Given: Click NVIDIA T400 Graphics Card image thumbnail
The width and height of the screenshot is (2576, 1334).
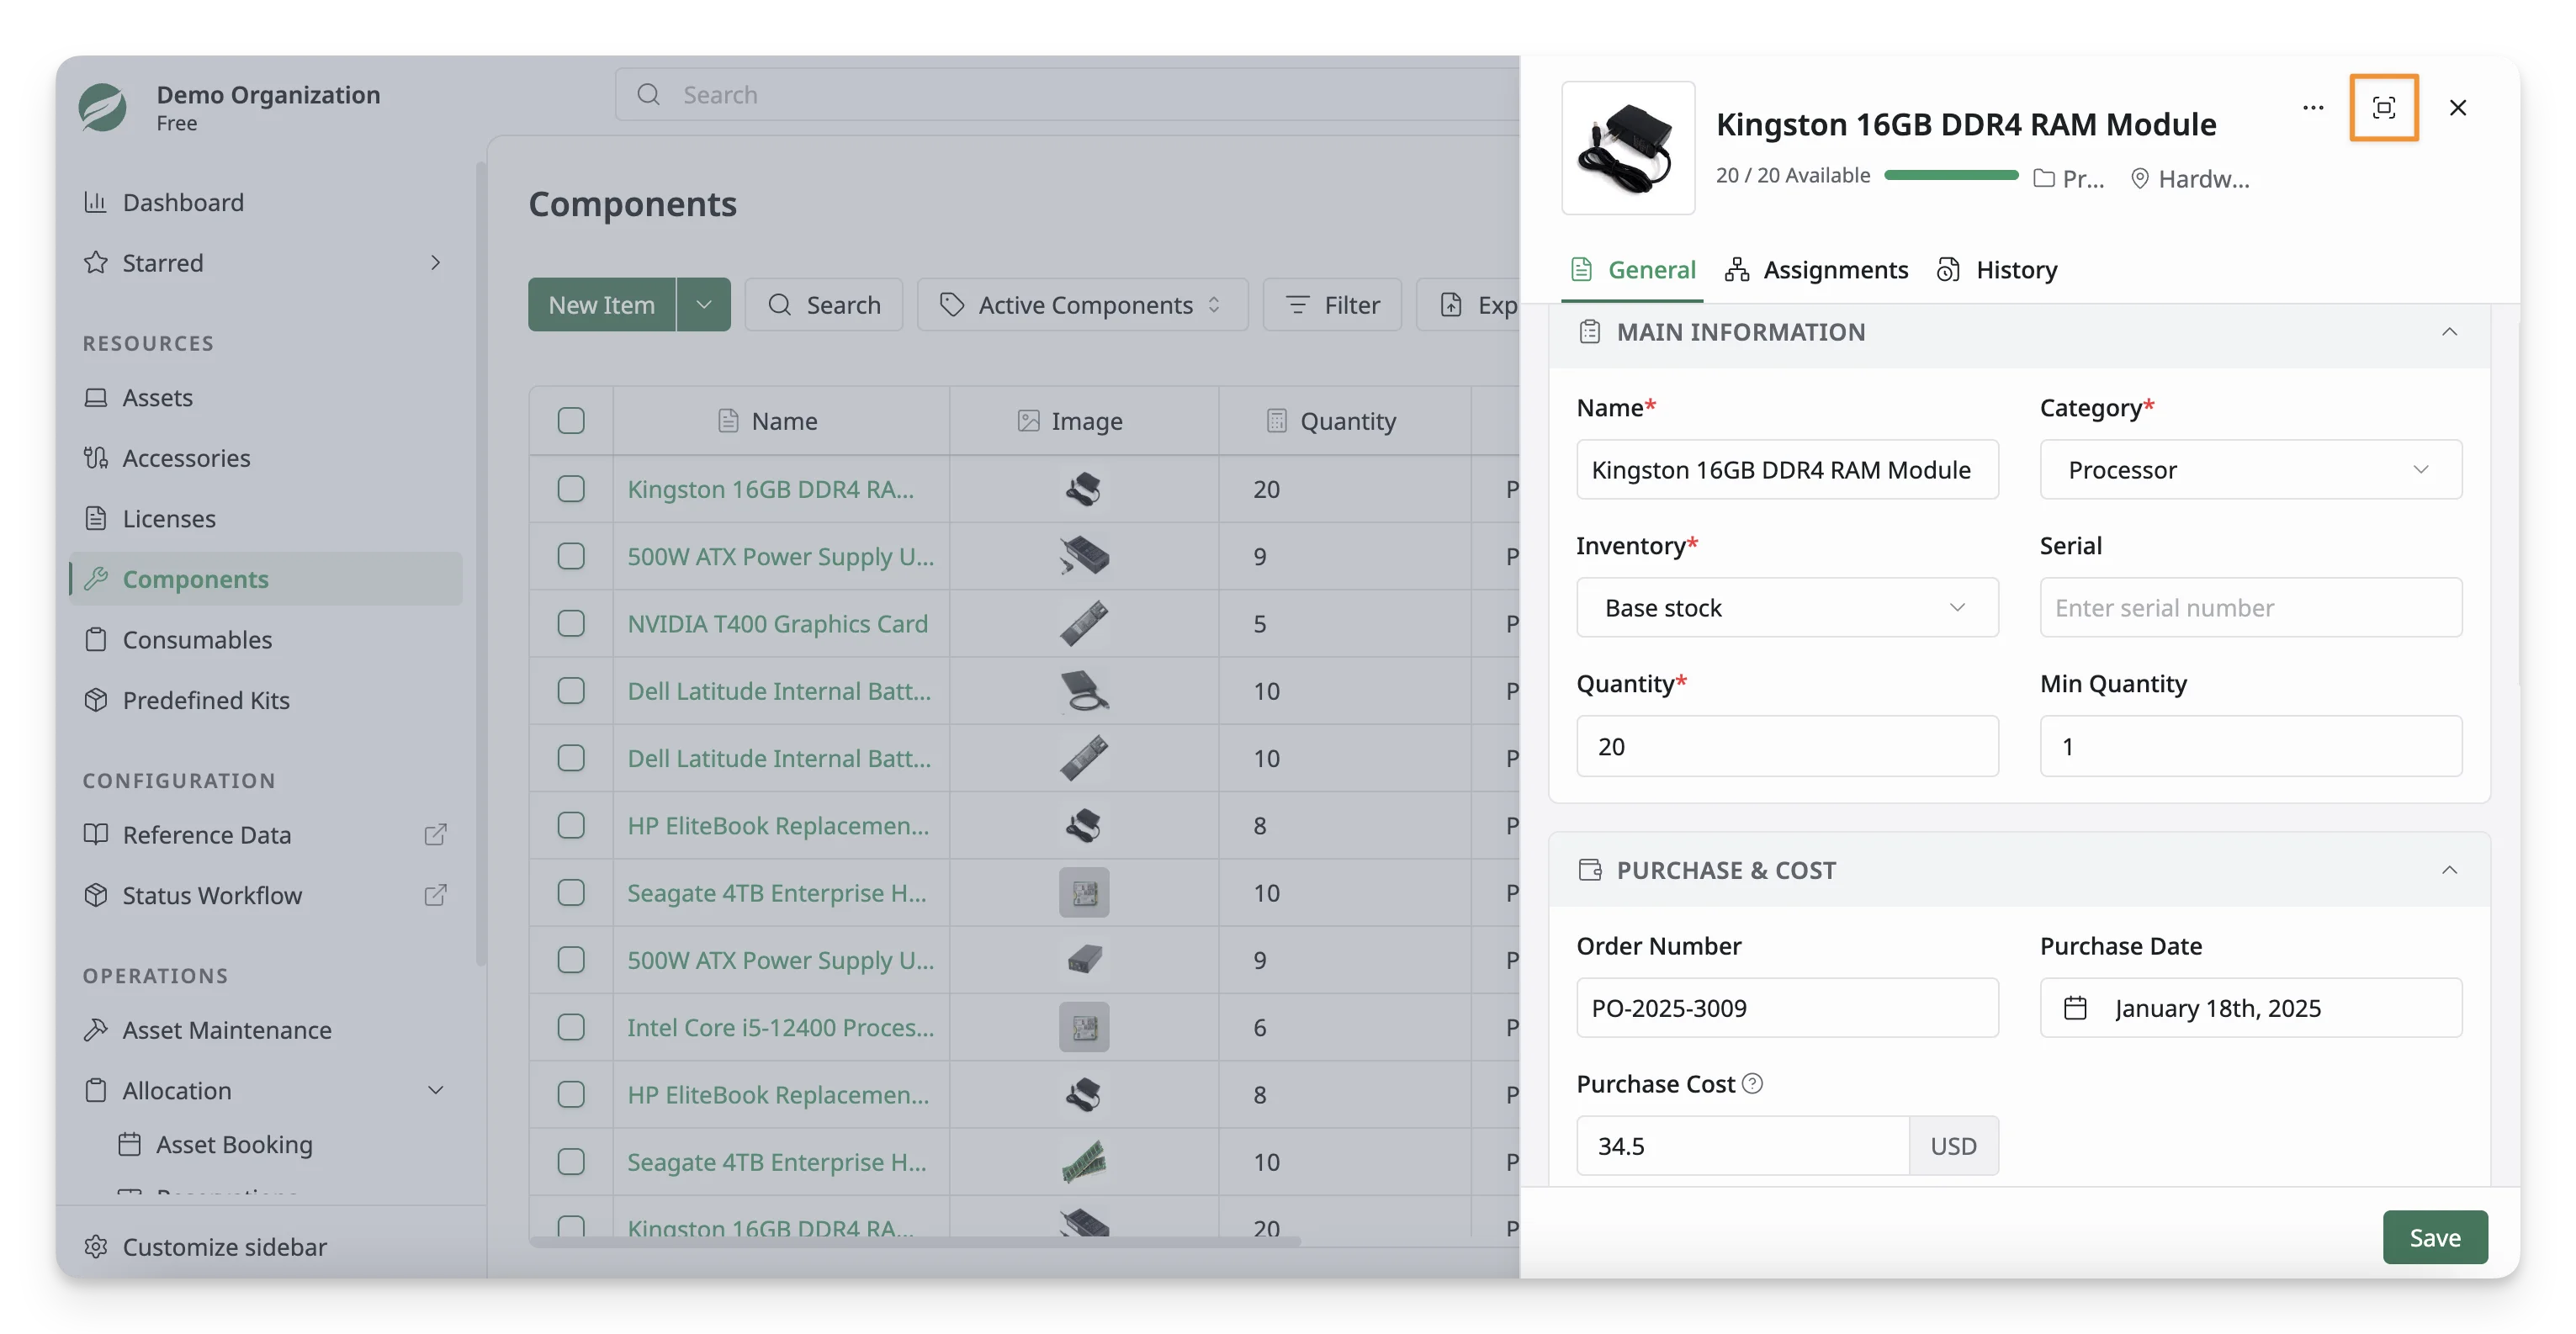Looking at the screenshot, I should [1084, 623].
